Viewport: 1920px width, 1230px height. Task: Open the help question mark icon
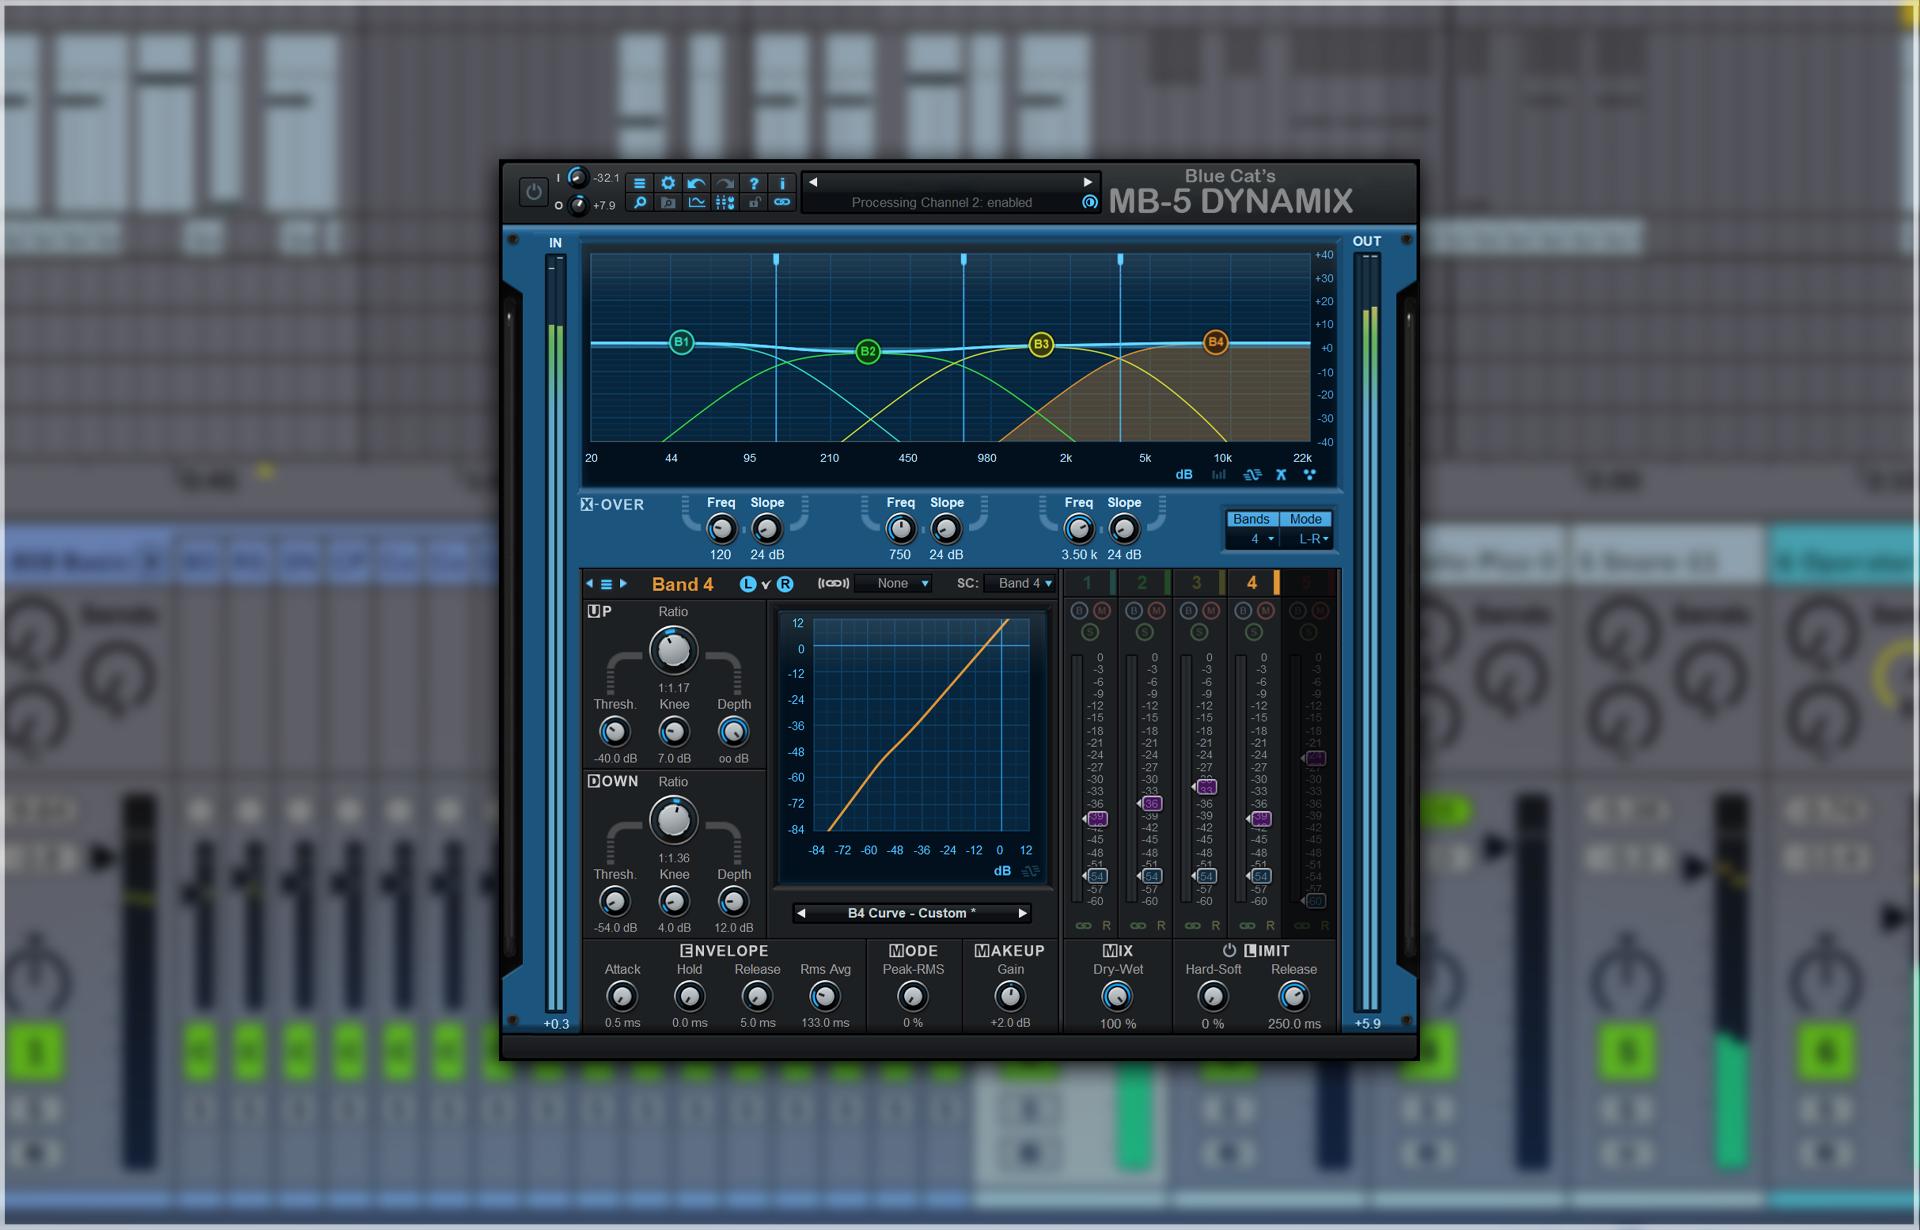pyautogui.click(x=754, y=183)
